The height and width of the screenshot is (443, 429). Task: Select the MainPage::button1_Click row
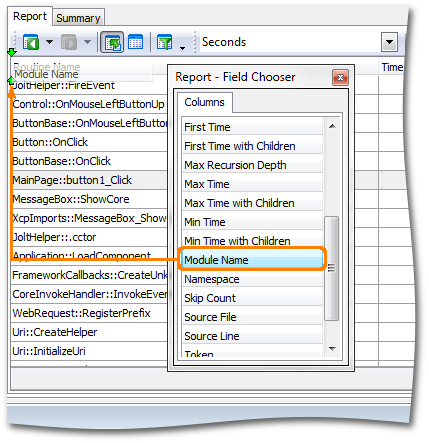tap(89, 180)
